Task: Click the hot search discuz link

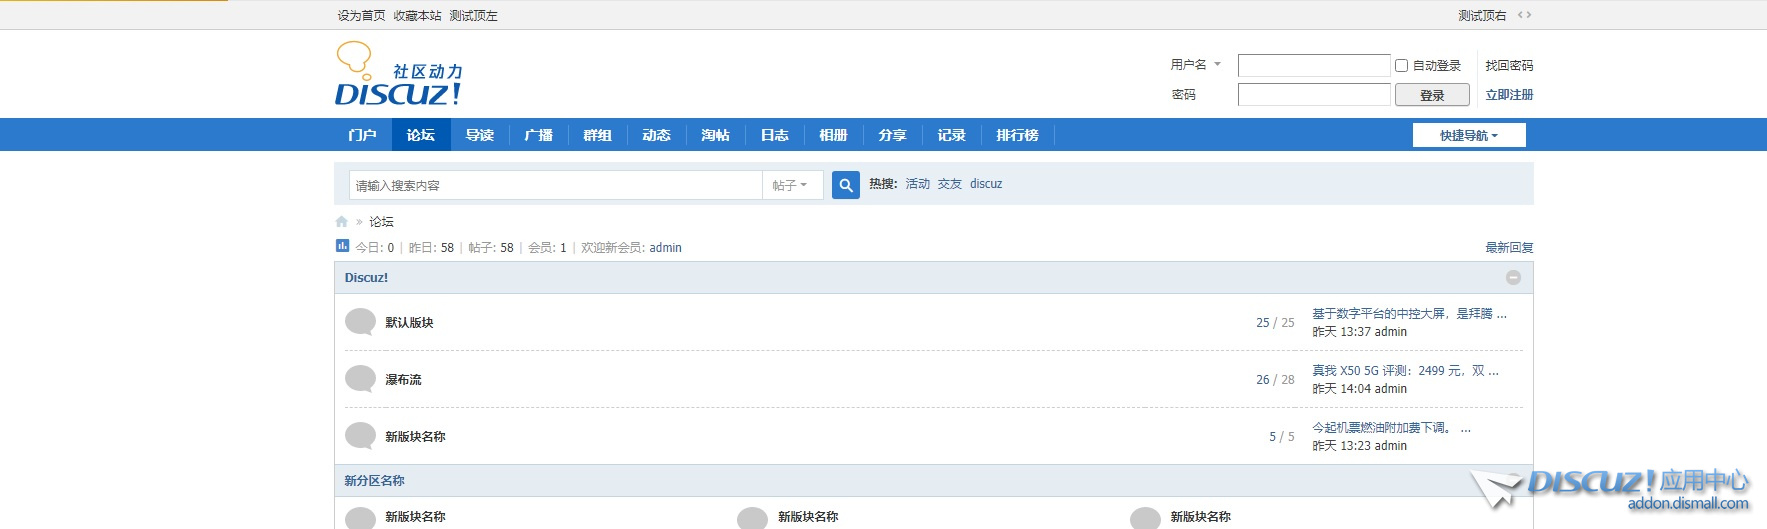Action: click(x=986, y=184)
